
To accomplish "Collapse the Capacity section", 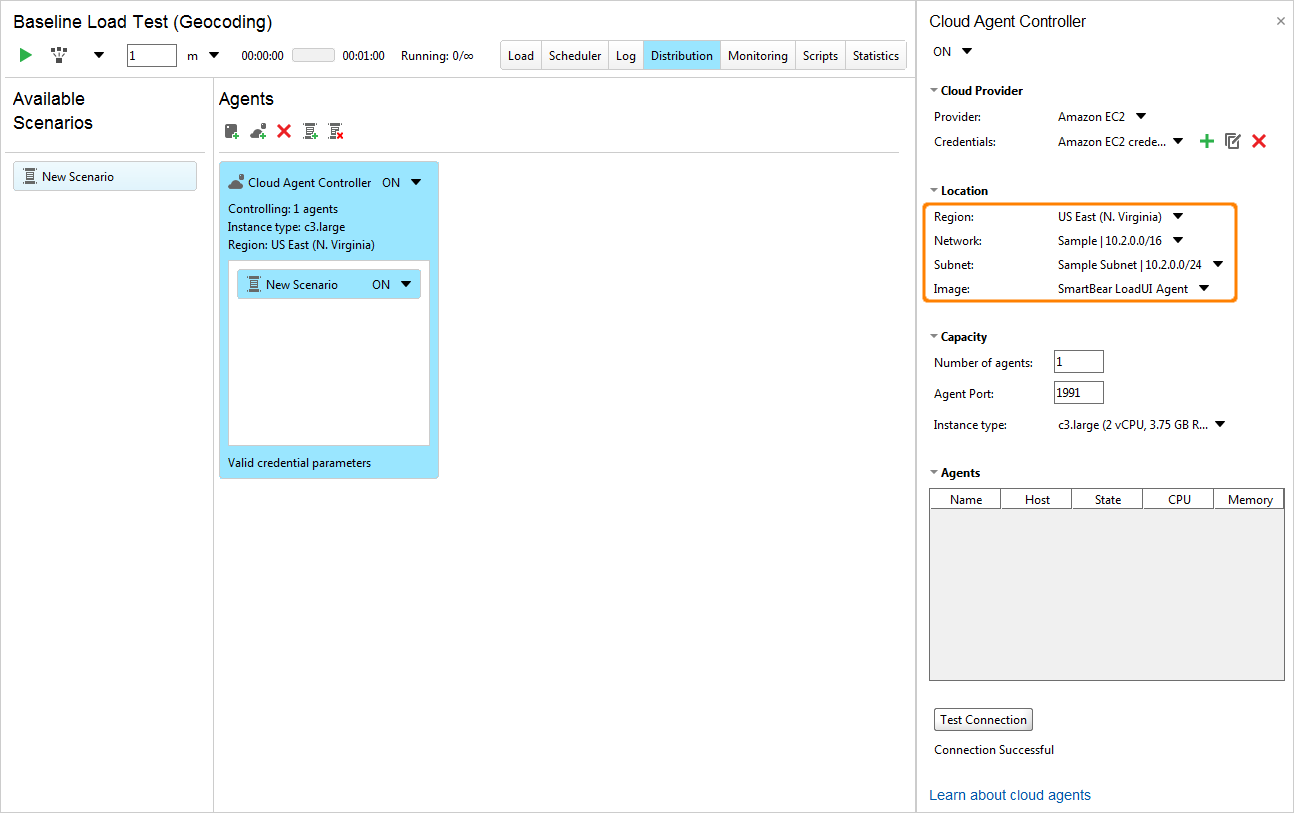I will [x=935, y=336].
